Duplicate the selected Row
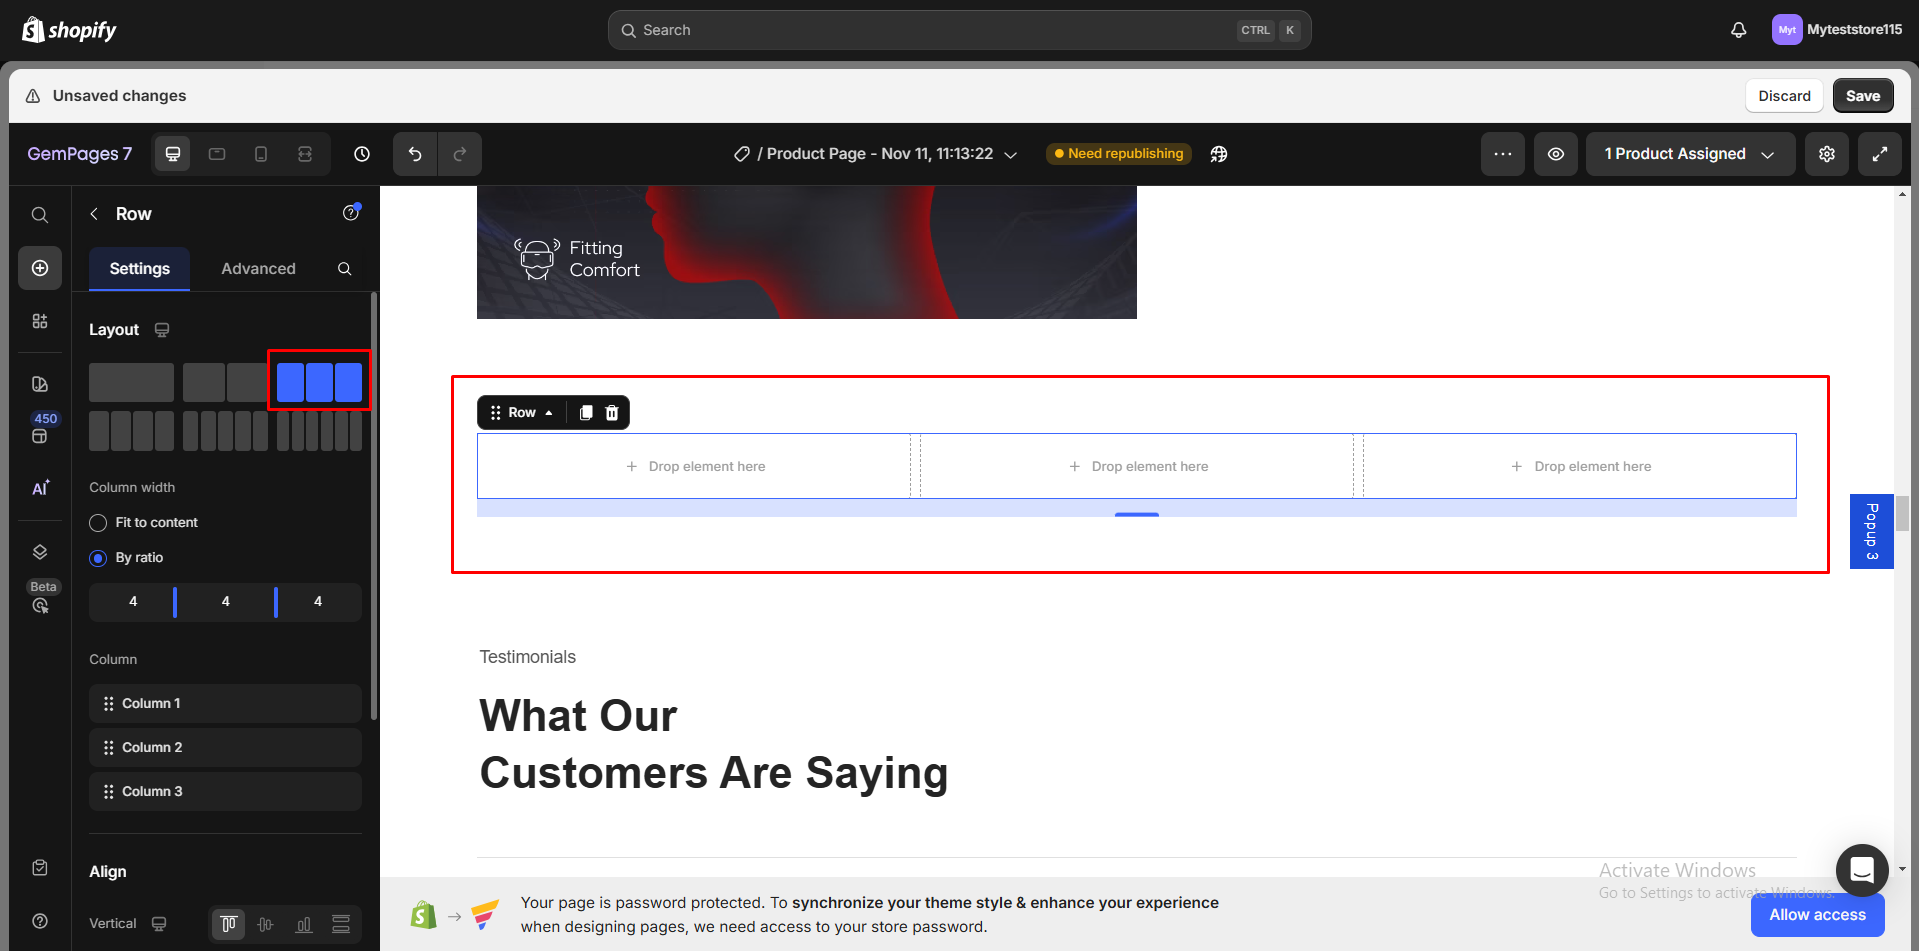This screenshot has width=1919, height=951. [x=586, y=413]
